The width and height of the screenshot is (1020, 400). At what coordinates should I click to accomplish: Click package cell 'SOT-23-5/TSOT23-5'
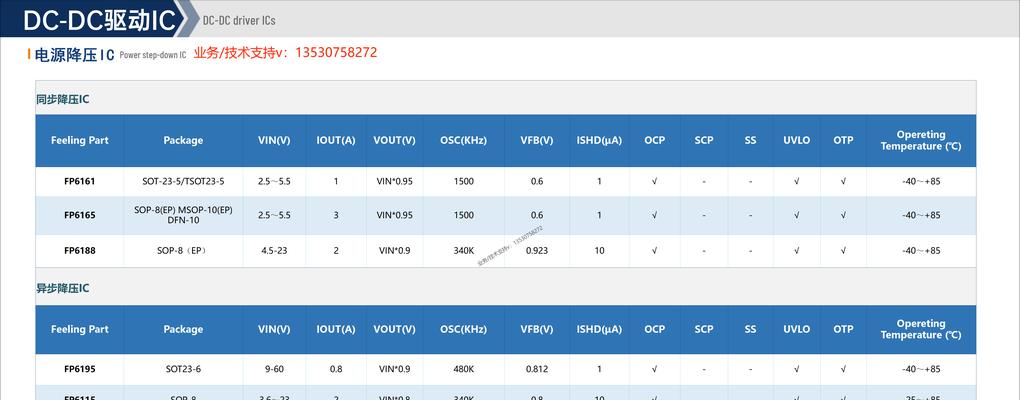point(183,181)
